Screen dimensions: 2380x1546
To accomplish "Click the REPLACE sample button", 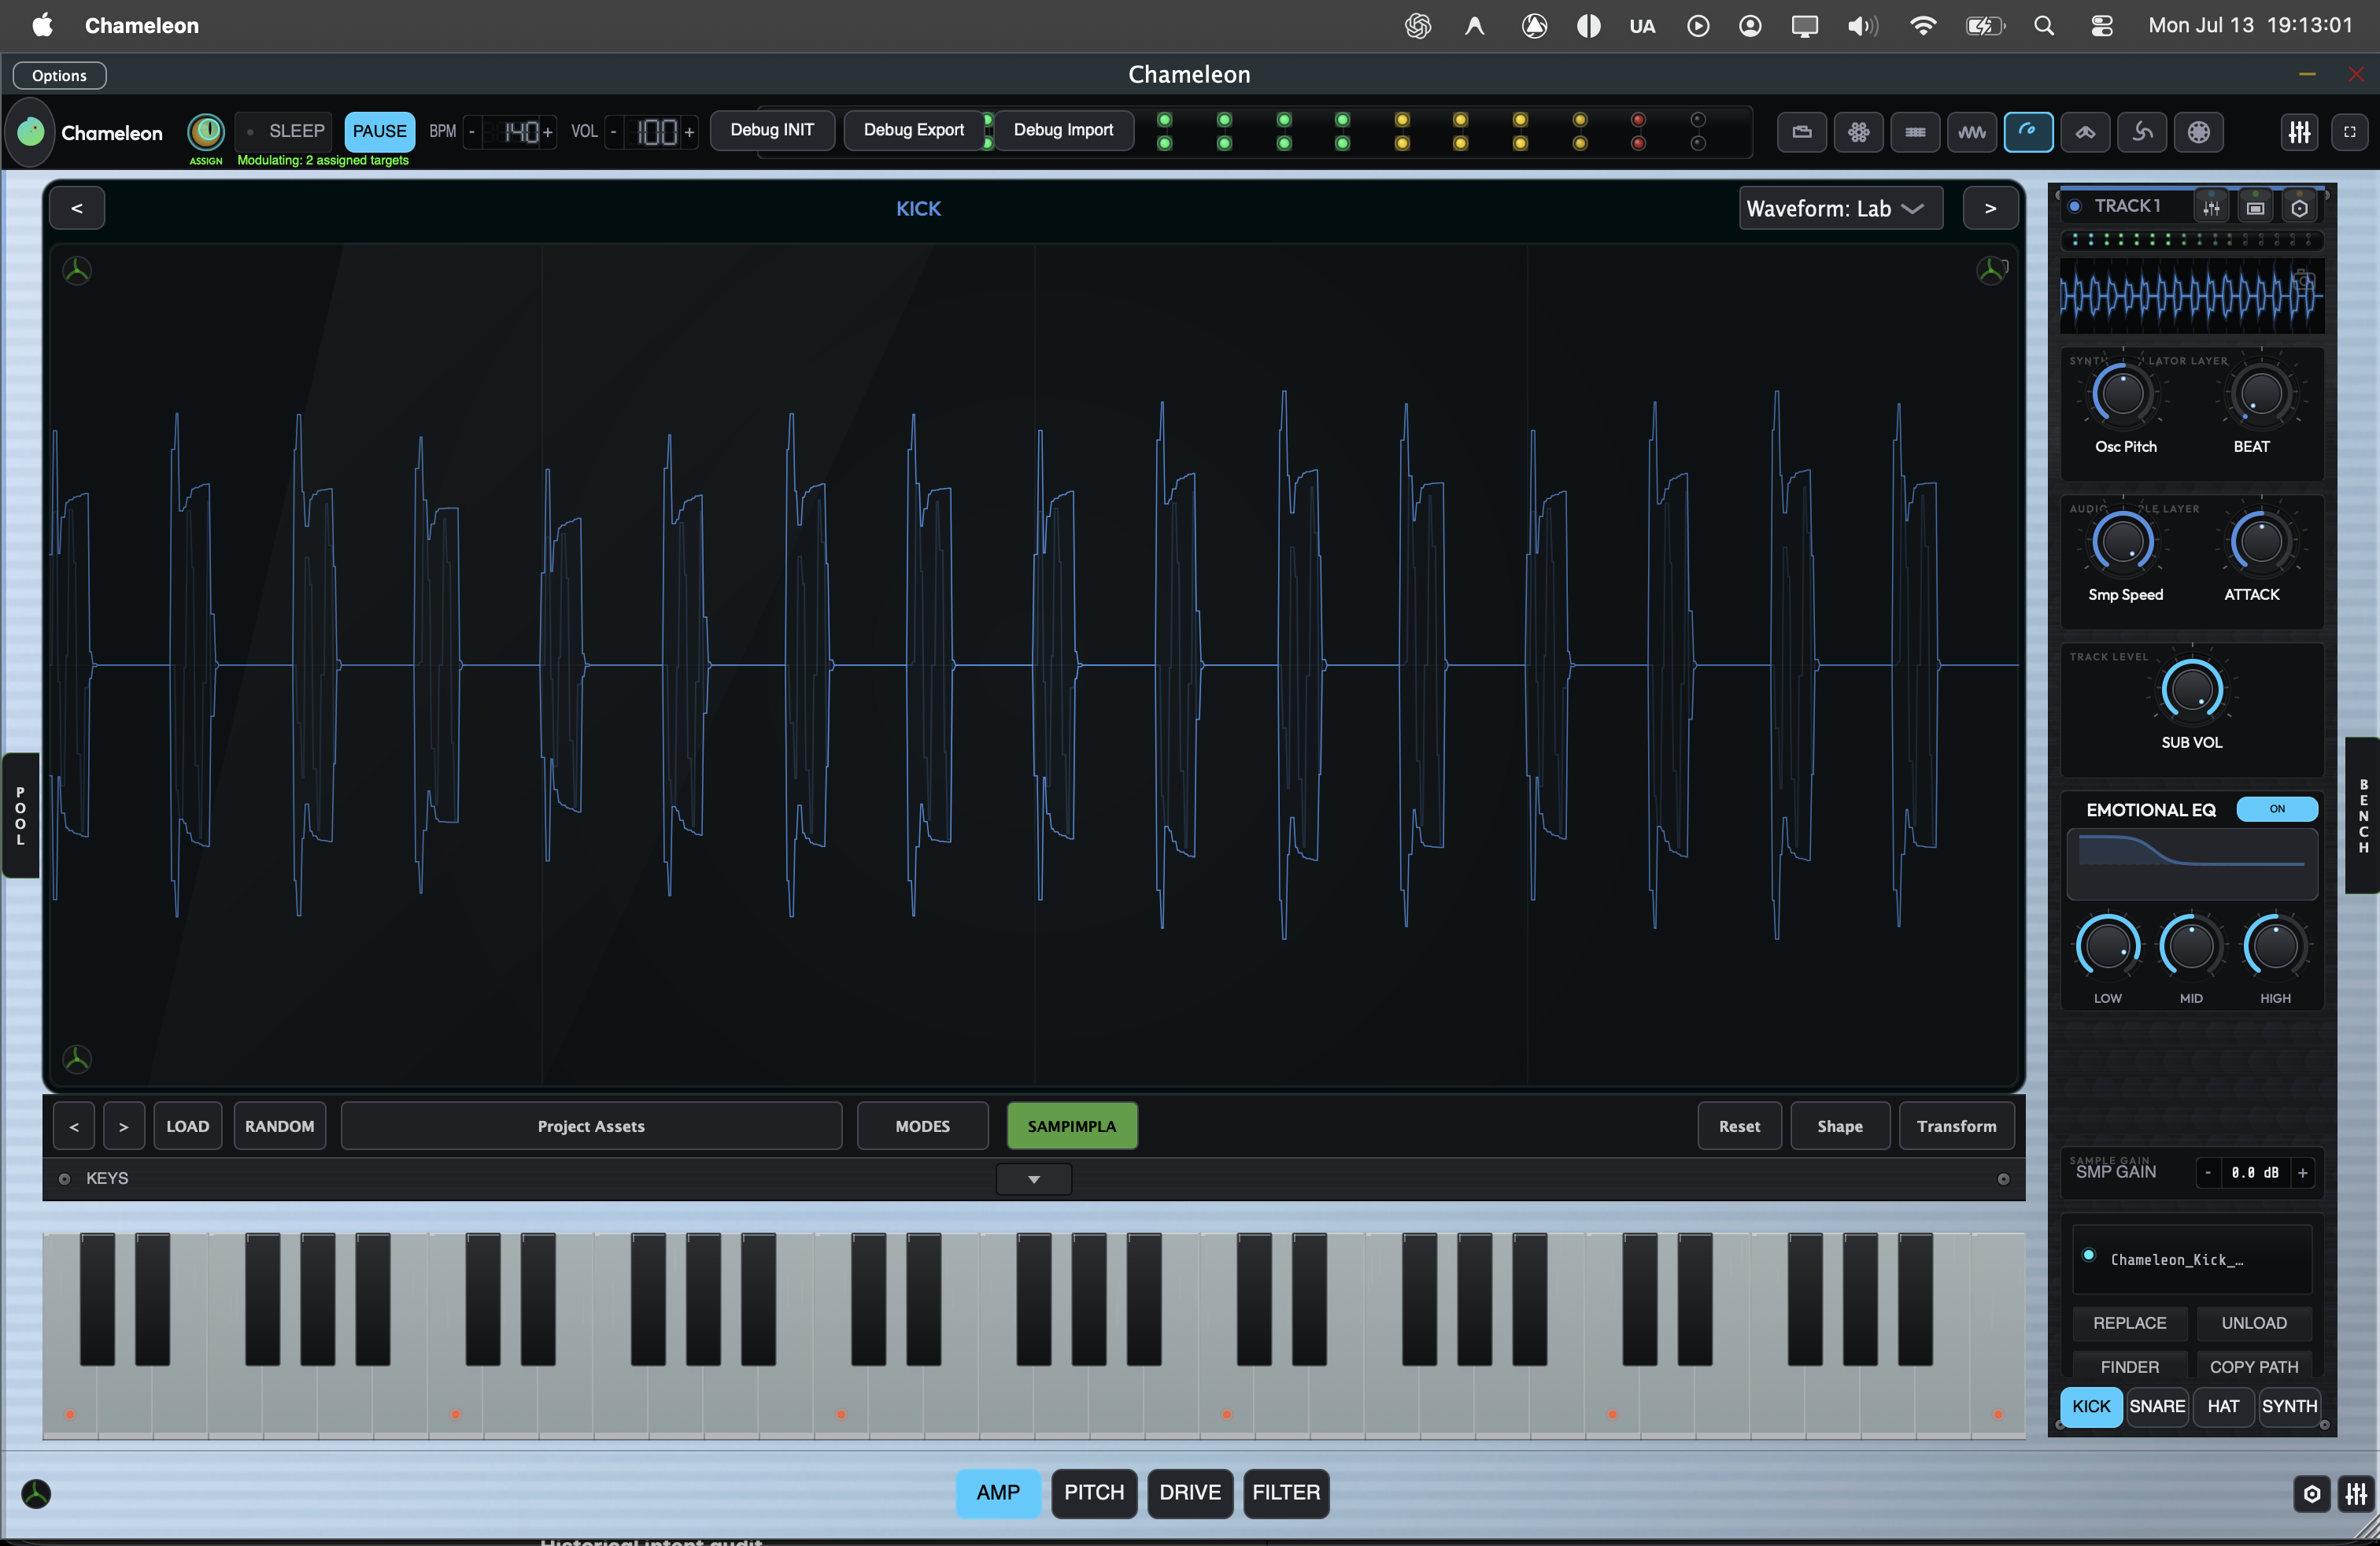I will [2130, 1323].
